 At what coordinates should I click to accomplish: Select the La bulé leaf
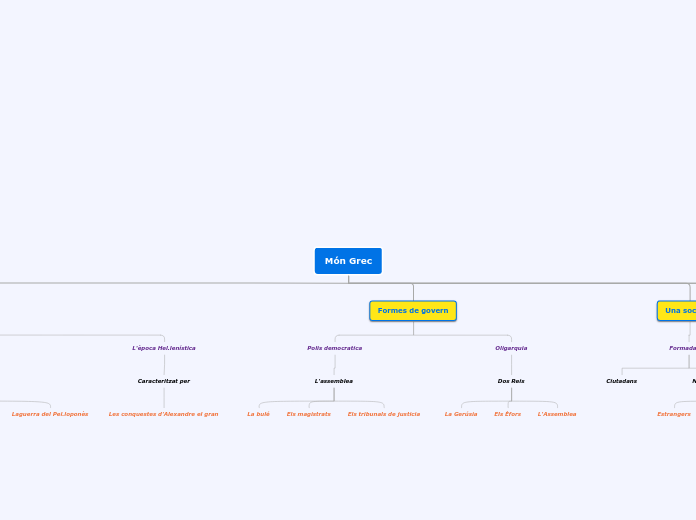tap(258, 414)
